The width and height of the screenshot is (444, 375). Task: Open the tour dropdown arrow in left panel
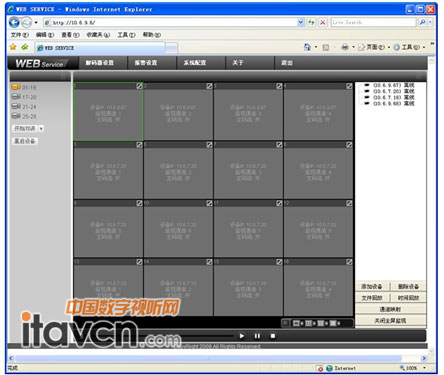[41, 129]
